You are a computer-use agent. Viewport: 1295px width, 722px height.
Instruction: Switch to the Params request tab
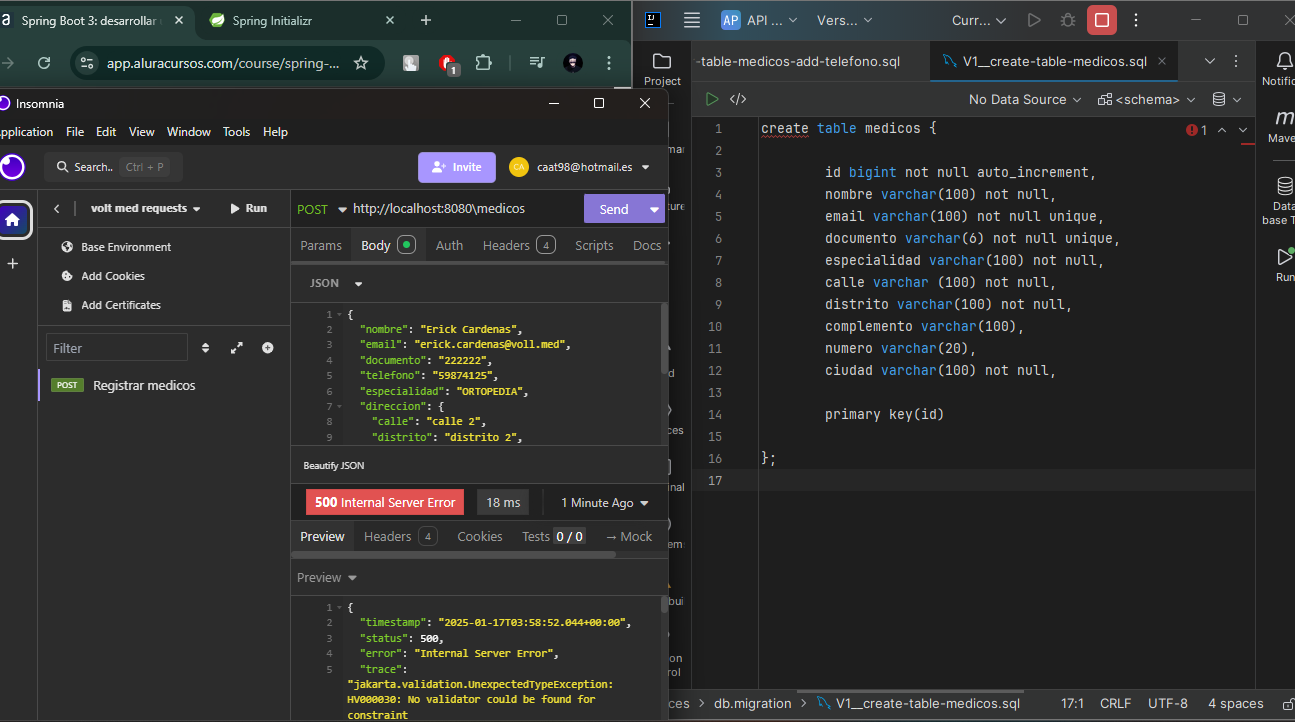(x=321, y=245)
